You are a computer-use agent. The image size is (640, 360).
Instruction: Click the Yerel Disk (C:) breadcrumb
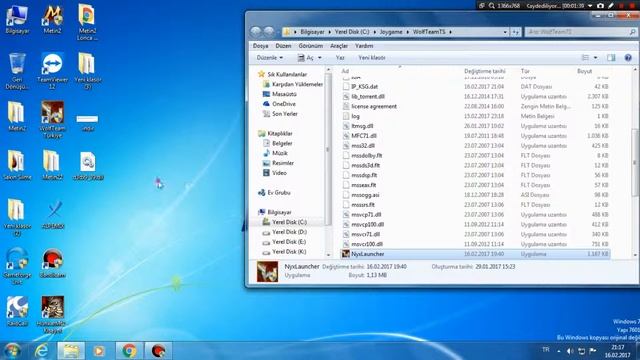[x=352, y=31]
